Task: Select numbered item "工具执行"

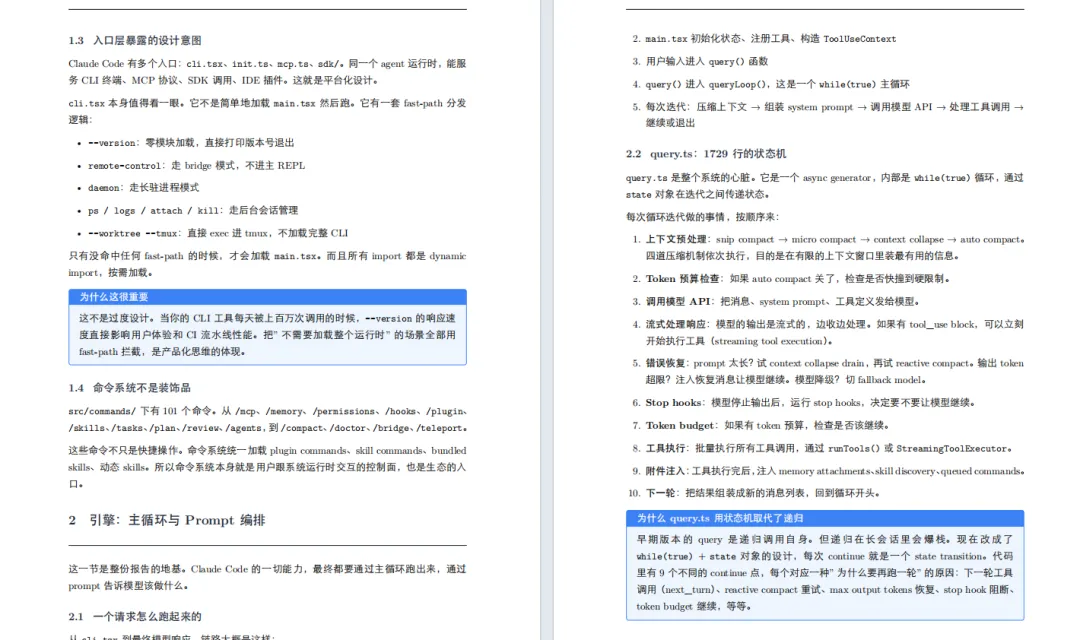Action: pos(822,448)
